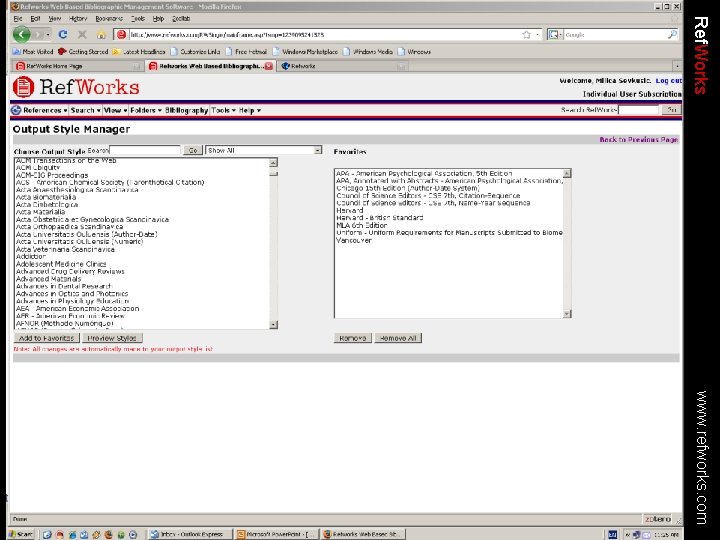The image size is (720, 540).
Task: Click the Remove button
Action: [353, 338]
